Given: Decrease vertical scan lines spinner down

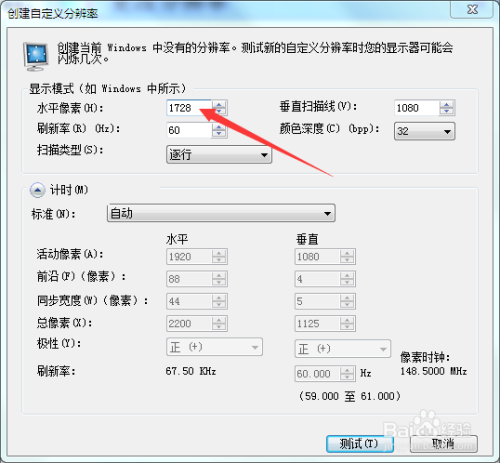Looking at the screenshot, I should (x=447, y=112).
